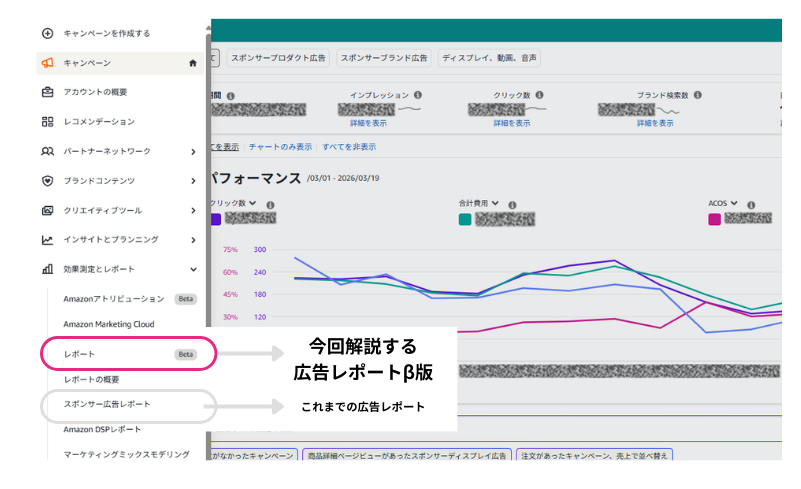The image size is (801, 489).
Task: Click the shield ブランドコンテンツ icon
Action: (x=47, y=181)
